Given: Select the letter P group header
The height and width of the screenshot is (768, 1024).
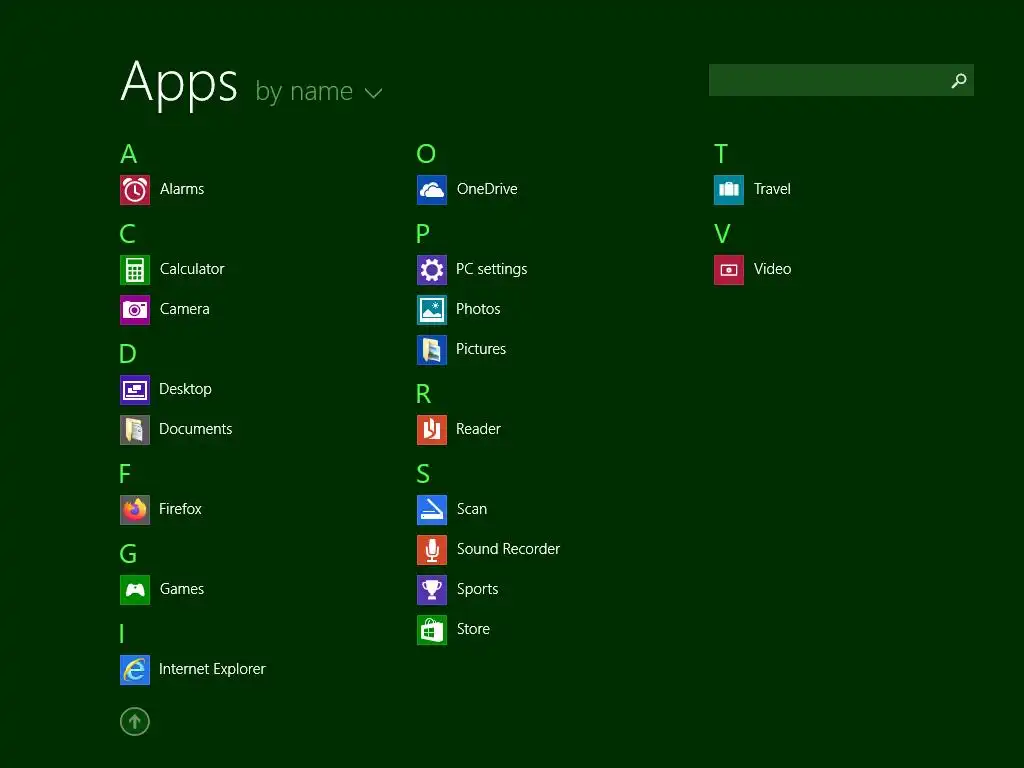Looking at the screenshot, I should click(423, 234).
